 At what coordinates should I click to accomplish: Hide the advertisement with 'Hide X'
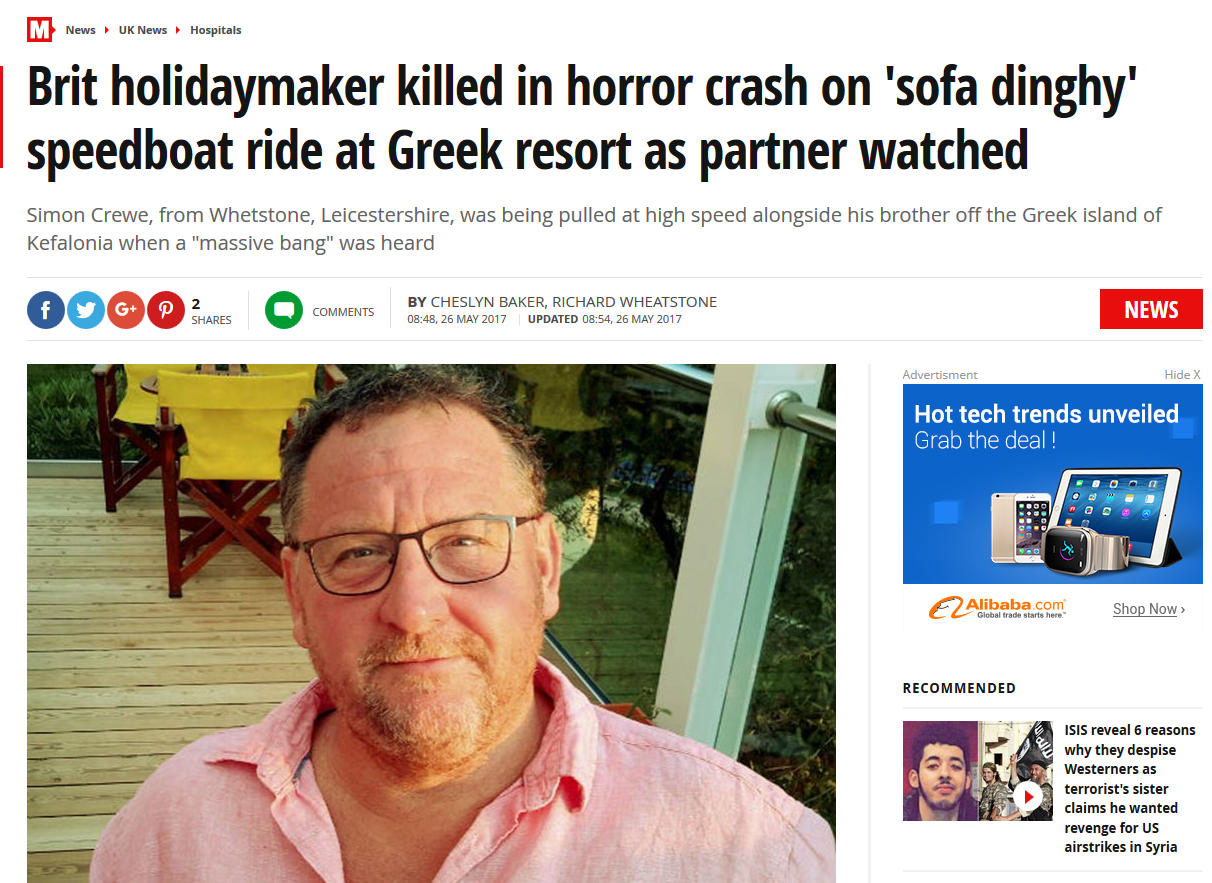click(x=1183, y=375)
